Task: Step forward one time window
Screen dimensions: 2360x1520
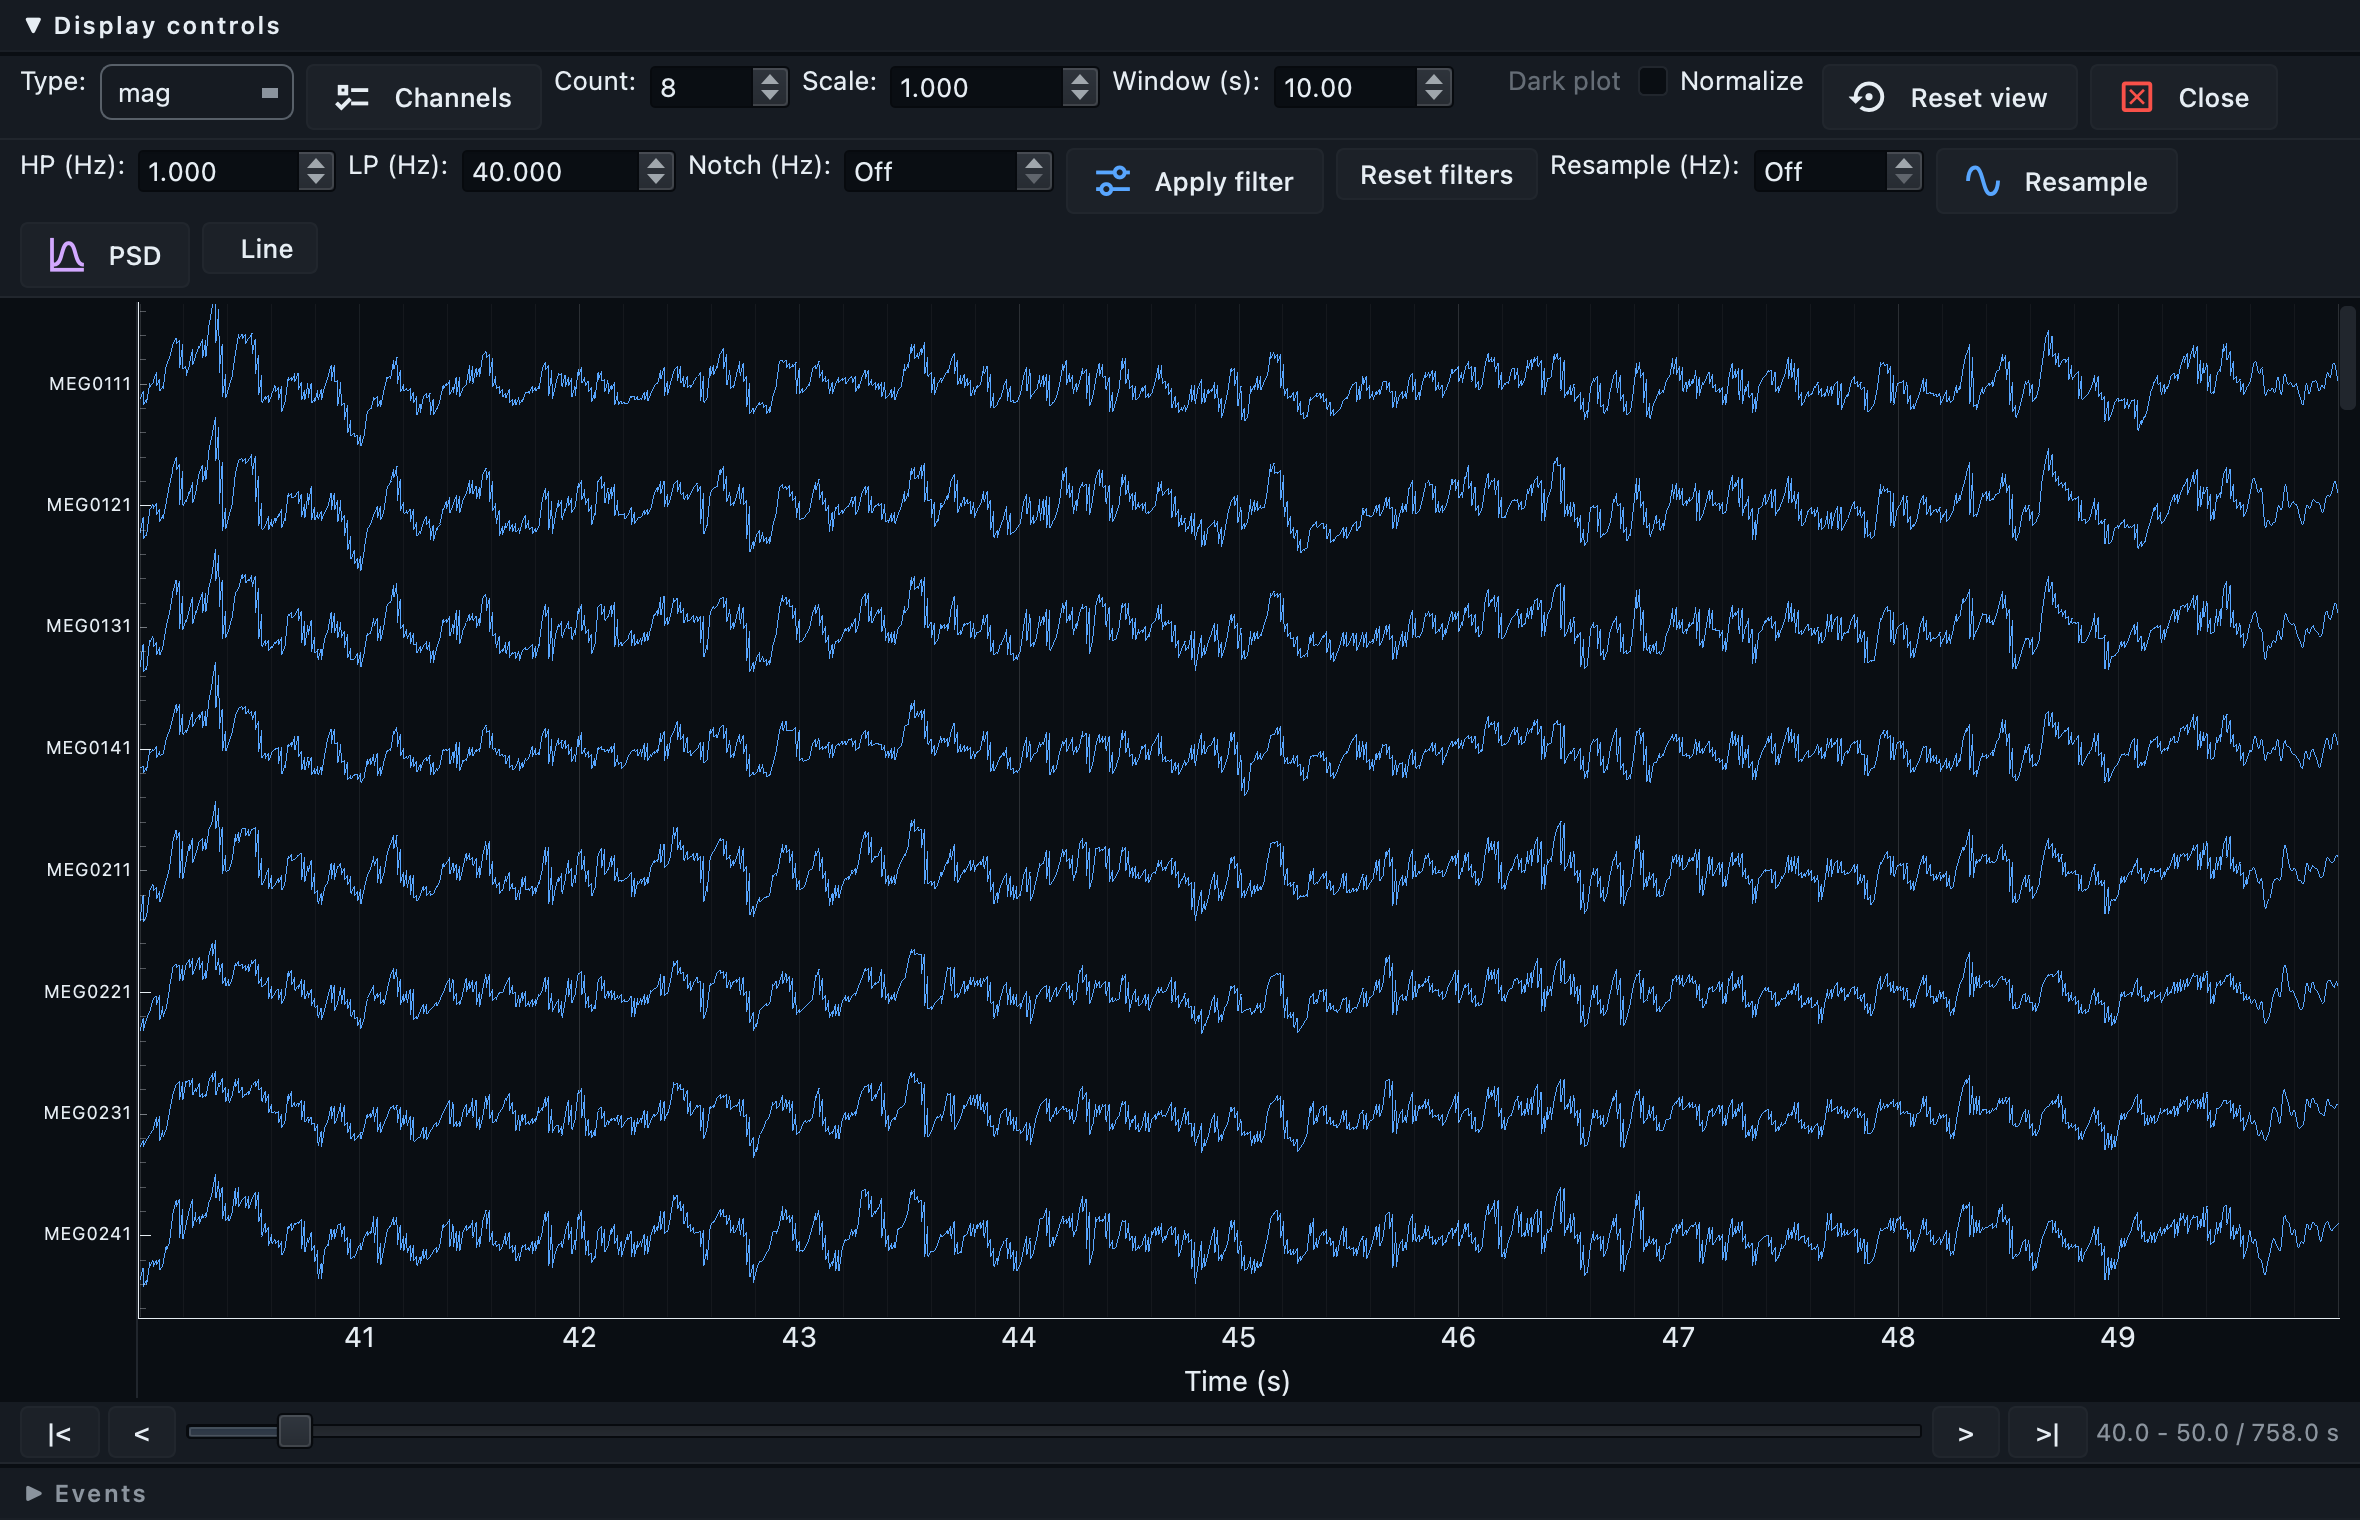Action: click(x=1965, y=1433)
